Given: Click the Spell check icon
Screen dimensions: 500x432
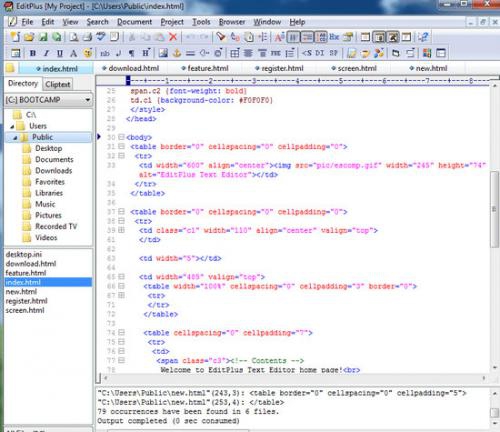Looking at the screenshot, I should (101, 37).
